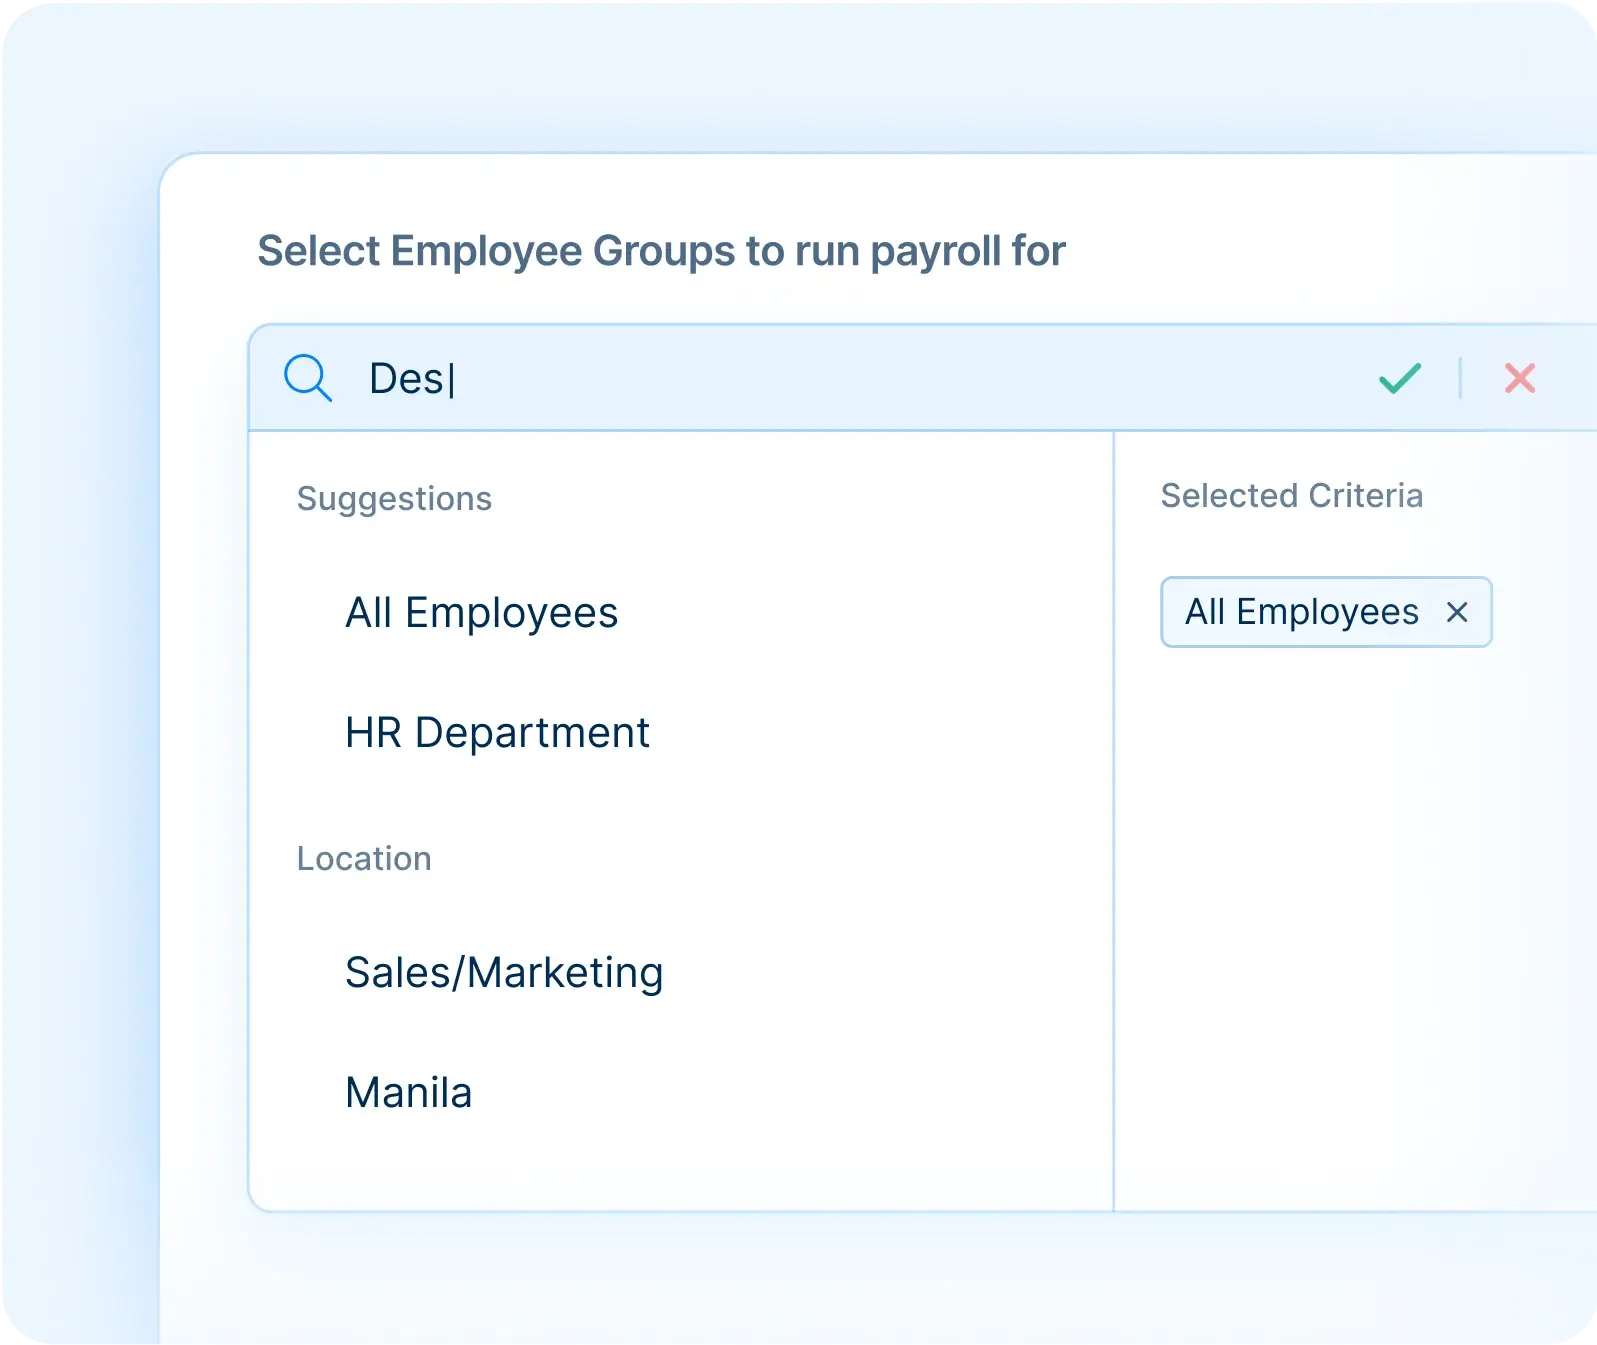
Task: Choose Sales/Marketing under Location
Action: click(x=504, y=971)
